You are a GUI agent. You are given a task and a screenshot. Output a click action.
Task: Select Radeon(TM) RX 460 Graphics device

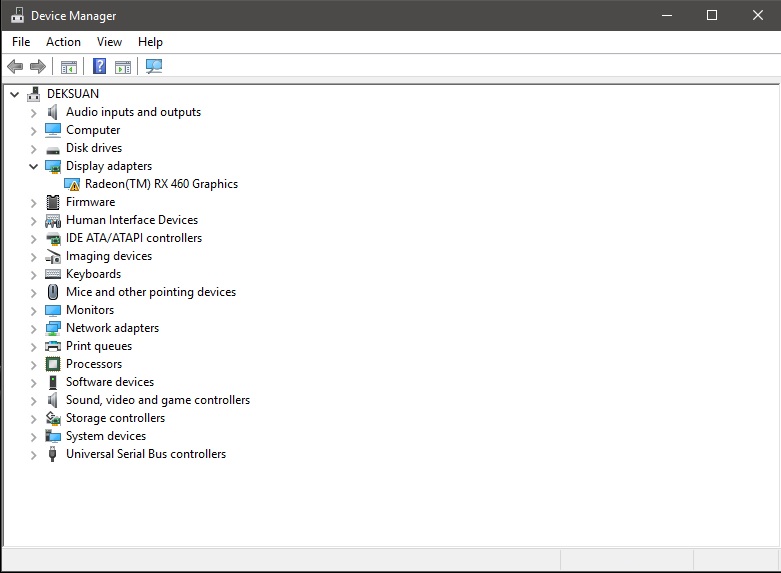(161, 184)
